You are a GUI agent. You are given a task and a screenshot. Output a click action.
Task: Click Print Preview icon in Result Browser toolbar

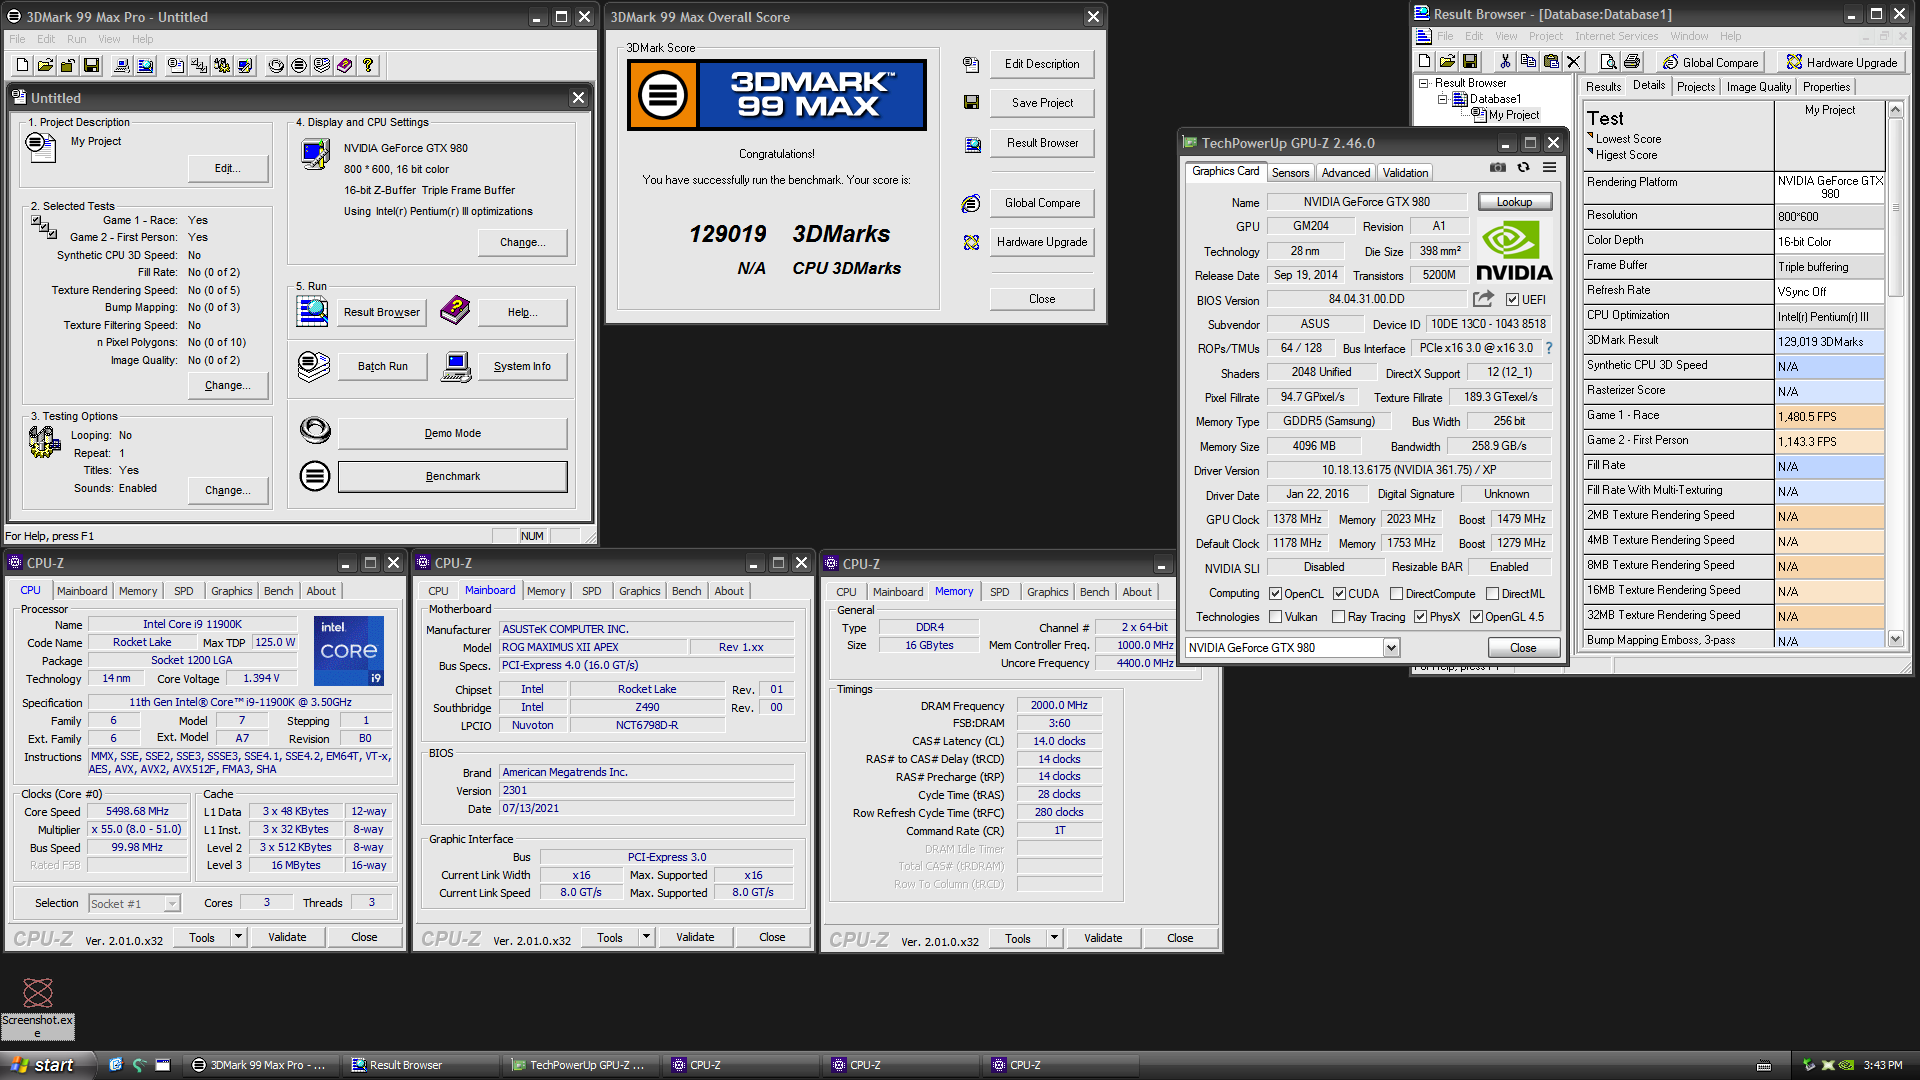tap(1608, 62)
